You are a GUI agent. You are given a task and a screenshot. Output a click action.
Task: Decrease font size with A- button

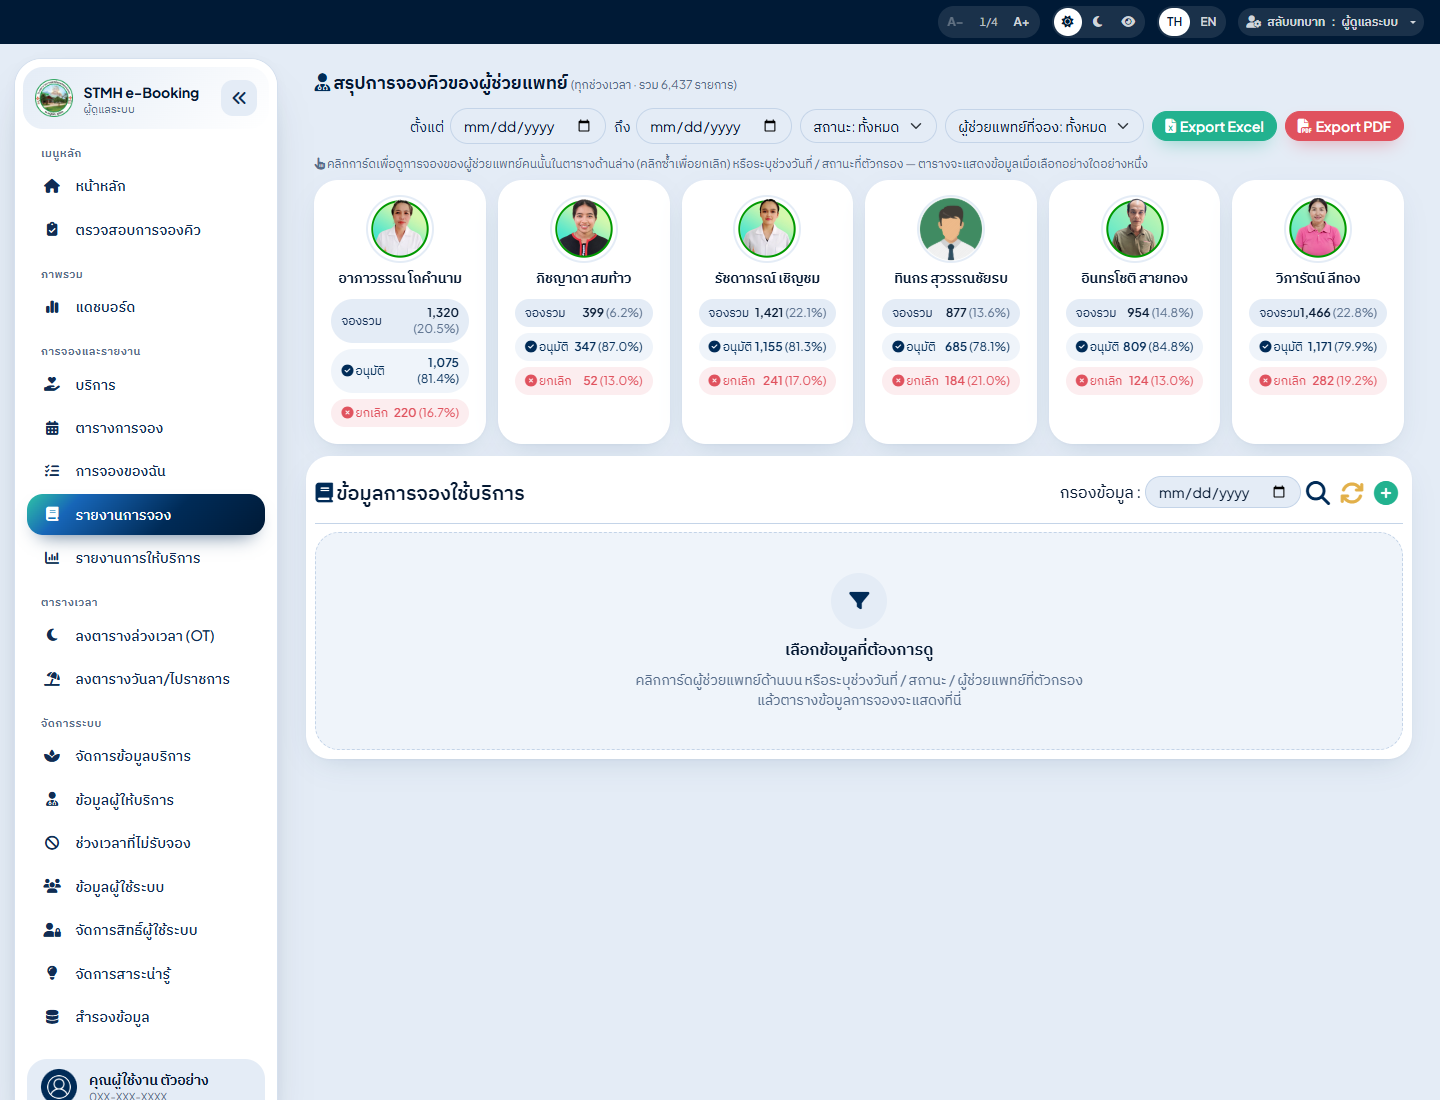pos(955,22)
